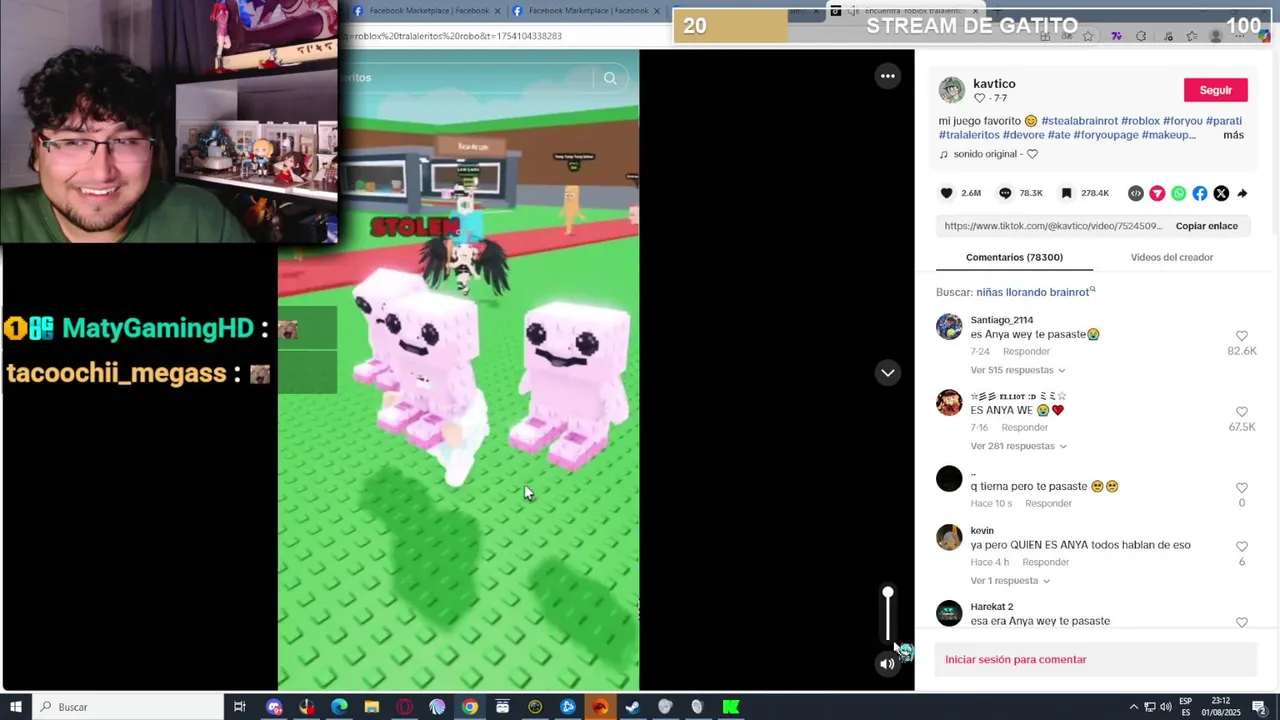Go to next video with down chevron
Screen dimensions: 1280x720
[887, 372]
